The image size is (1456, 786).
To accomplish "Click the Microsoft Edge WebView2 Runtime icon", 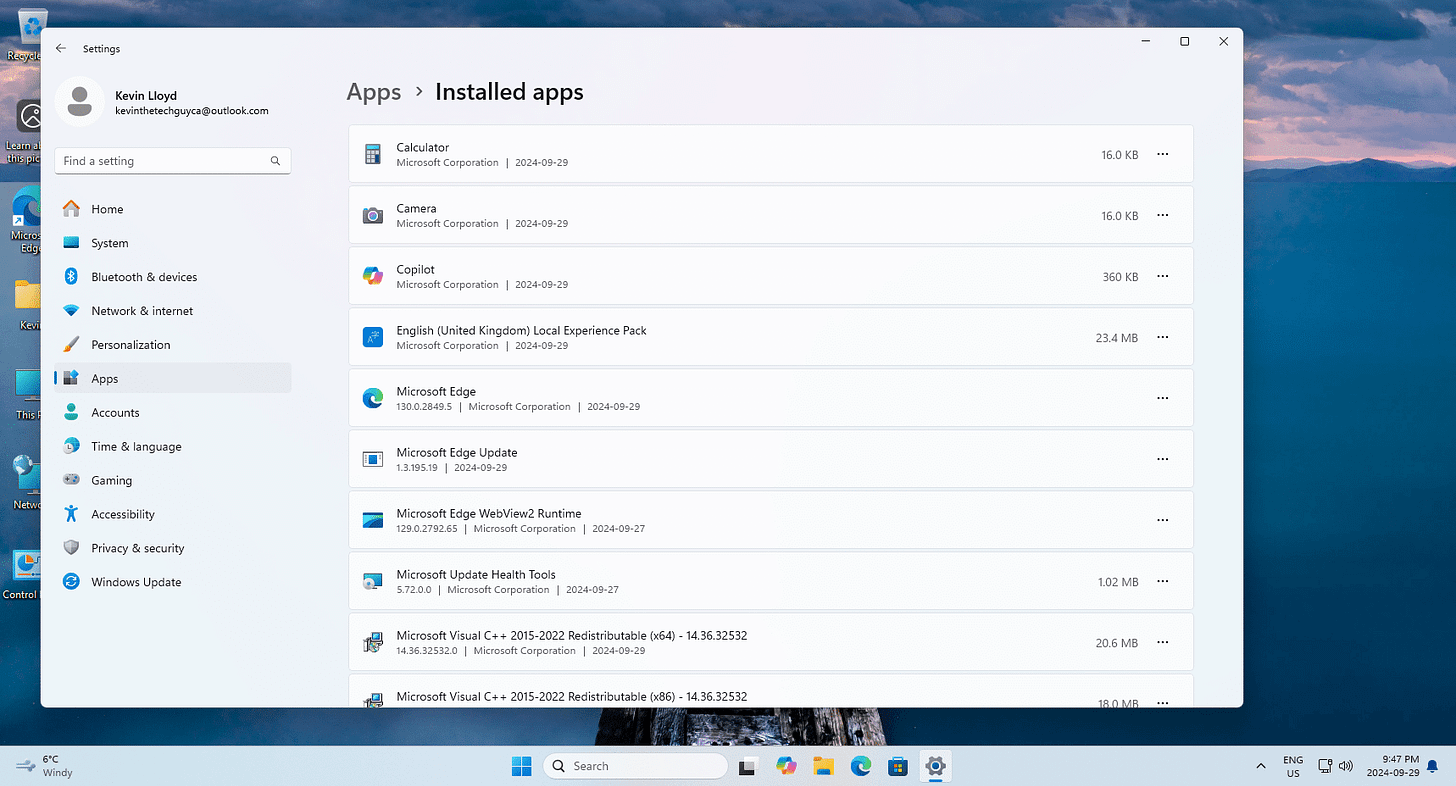I will (372, 520).
